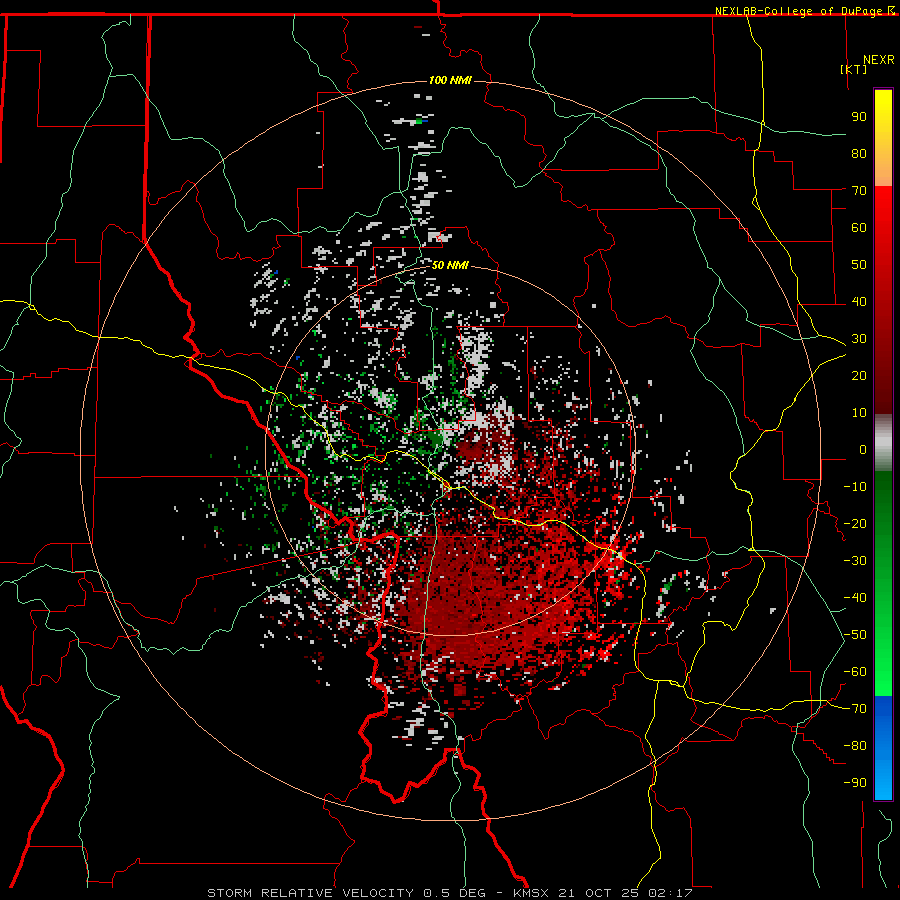Viewport: 900px width, 900px height.
Task: Click the "21 OCT 25" date in the caption
Action: [599, 893]
